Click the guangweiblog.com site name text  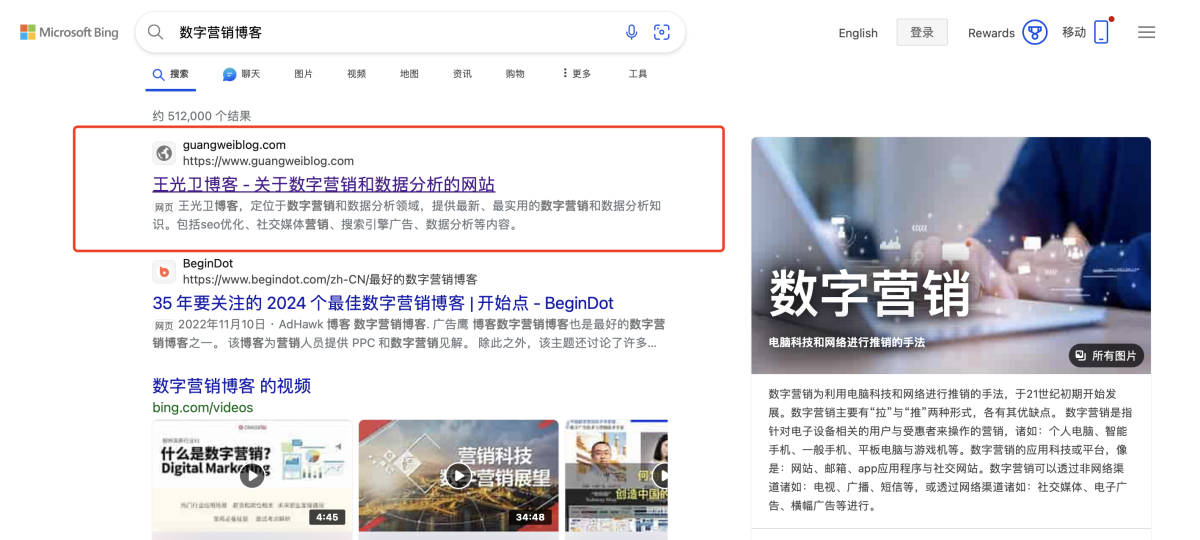234,145
